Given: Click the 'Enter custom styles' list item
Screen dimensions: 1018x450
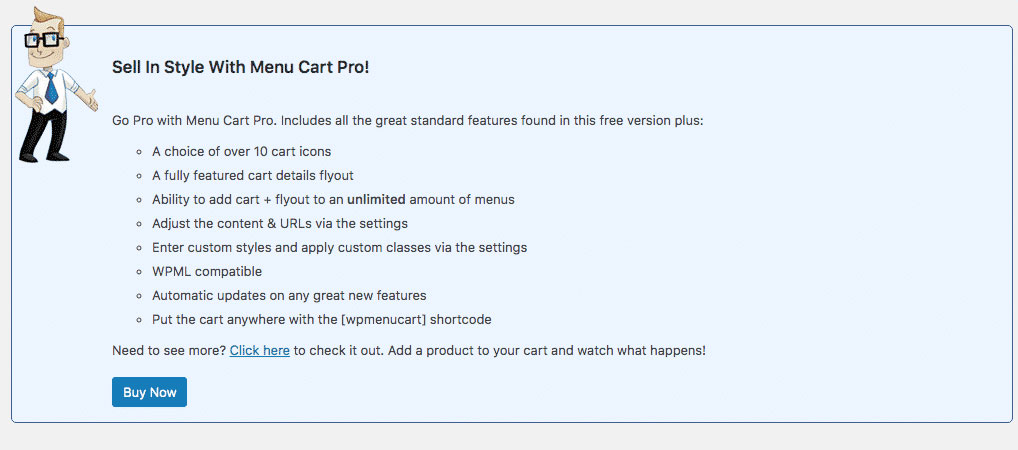Looking at the screenshot, I should click(x=339, y=247).
